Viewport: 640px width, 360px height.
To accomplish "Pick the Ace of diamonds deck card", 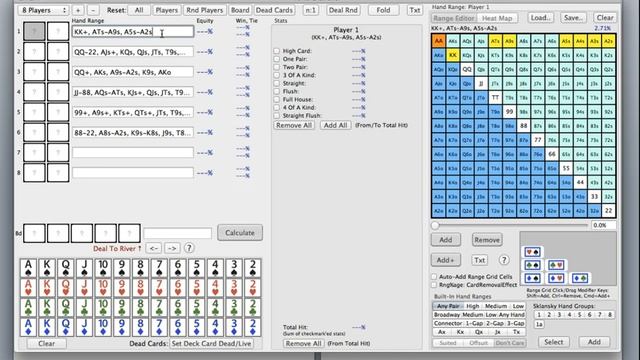I will coord(28,327).
